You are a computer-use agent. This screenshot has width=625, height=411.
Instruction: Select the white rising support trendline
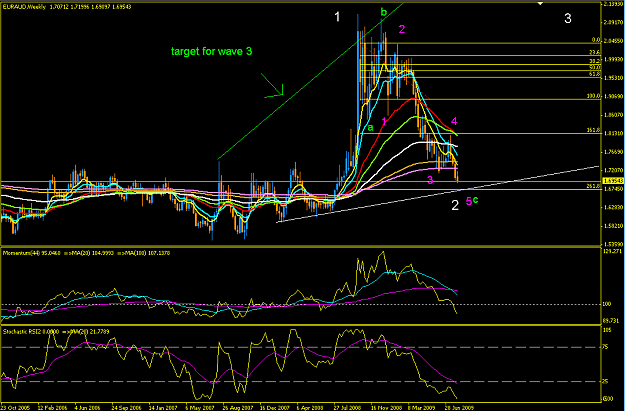pos(438,194)
